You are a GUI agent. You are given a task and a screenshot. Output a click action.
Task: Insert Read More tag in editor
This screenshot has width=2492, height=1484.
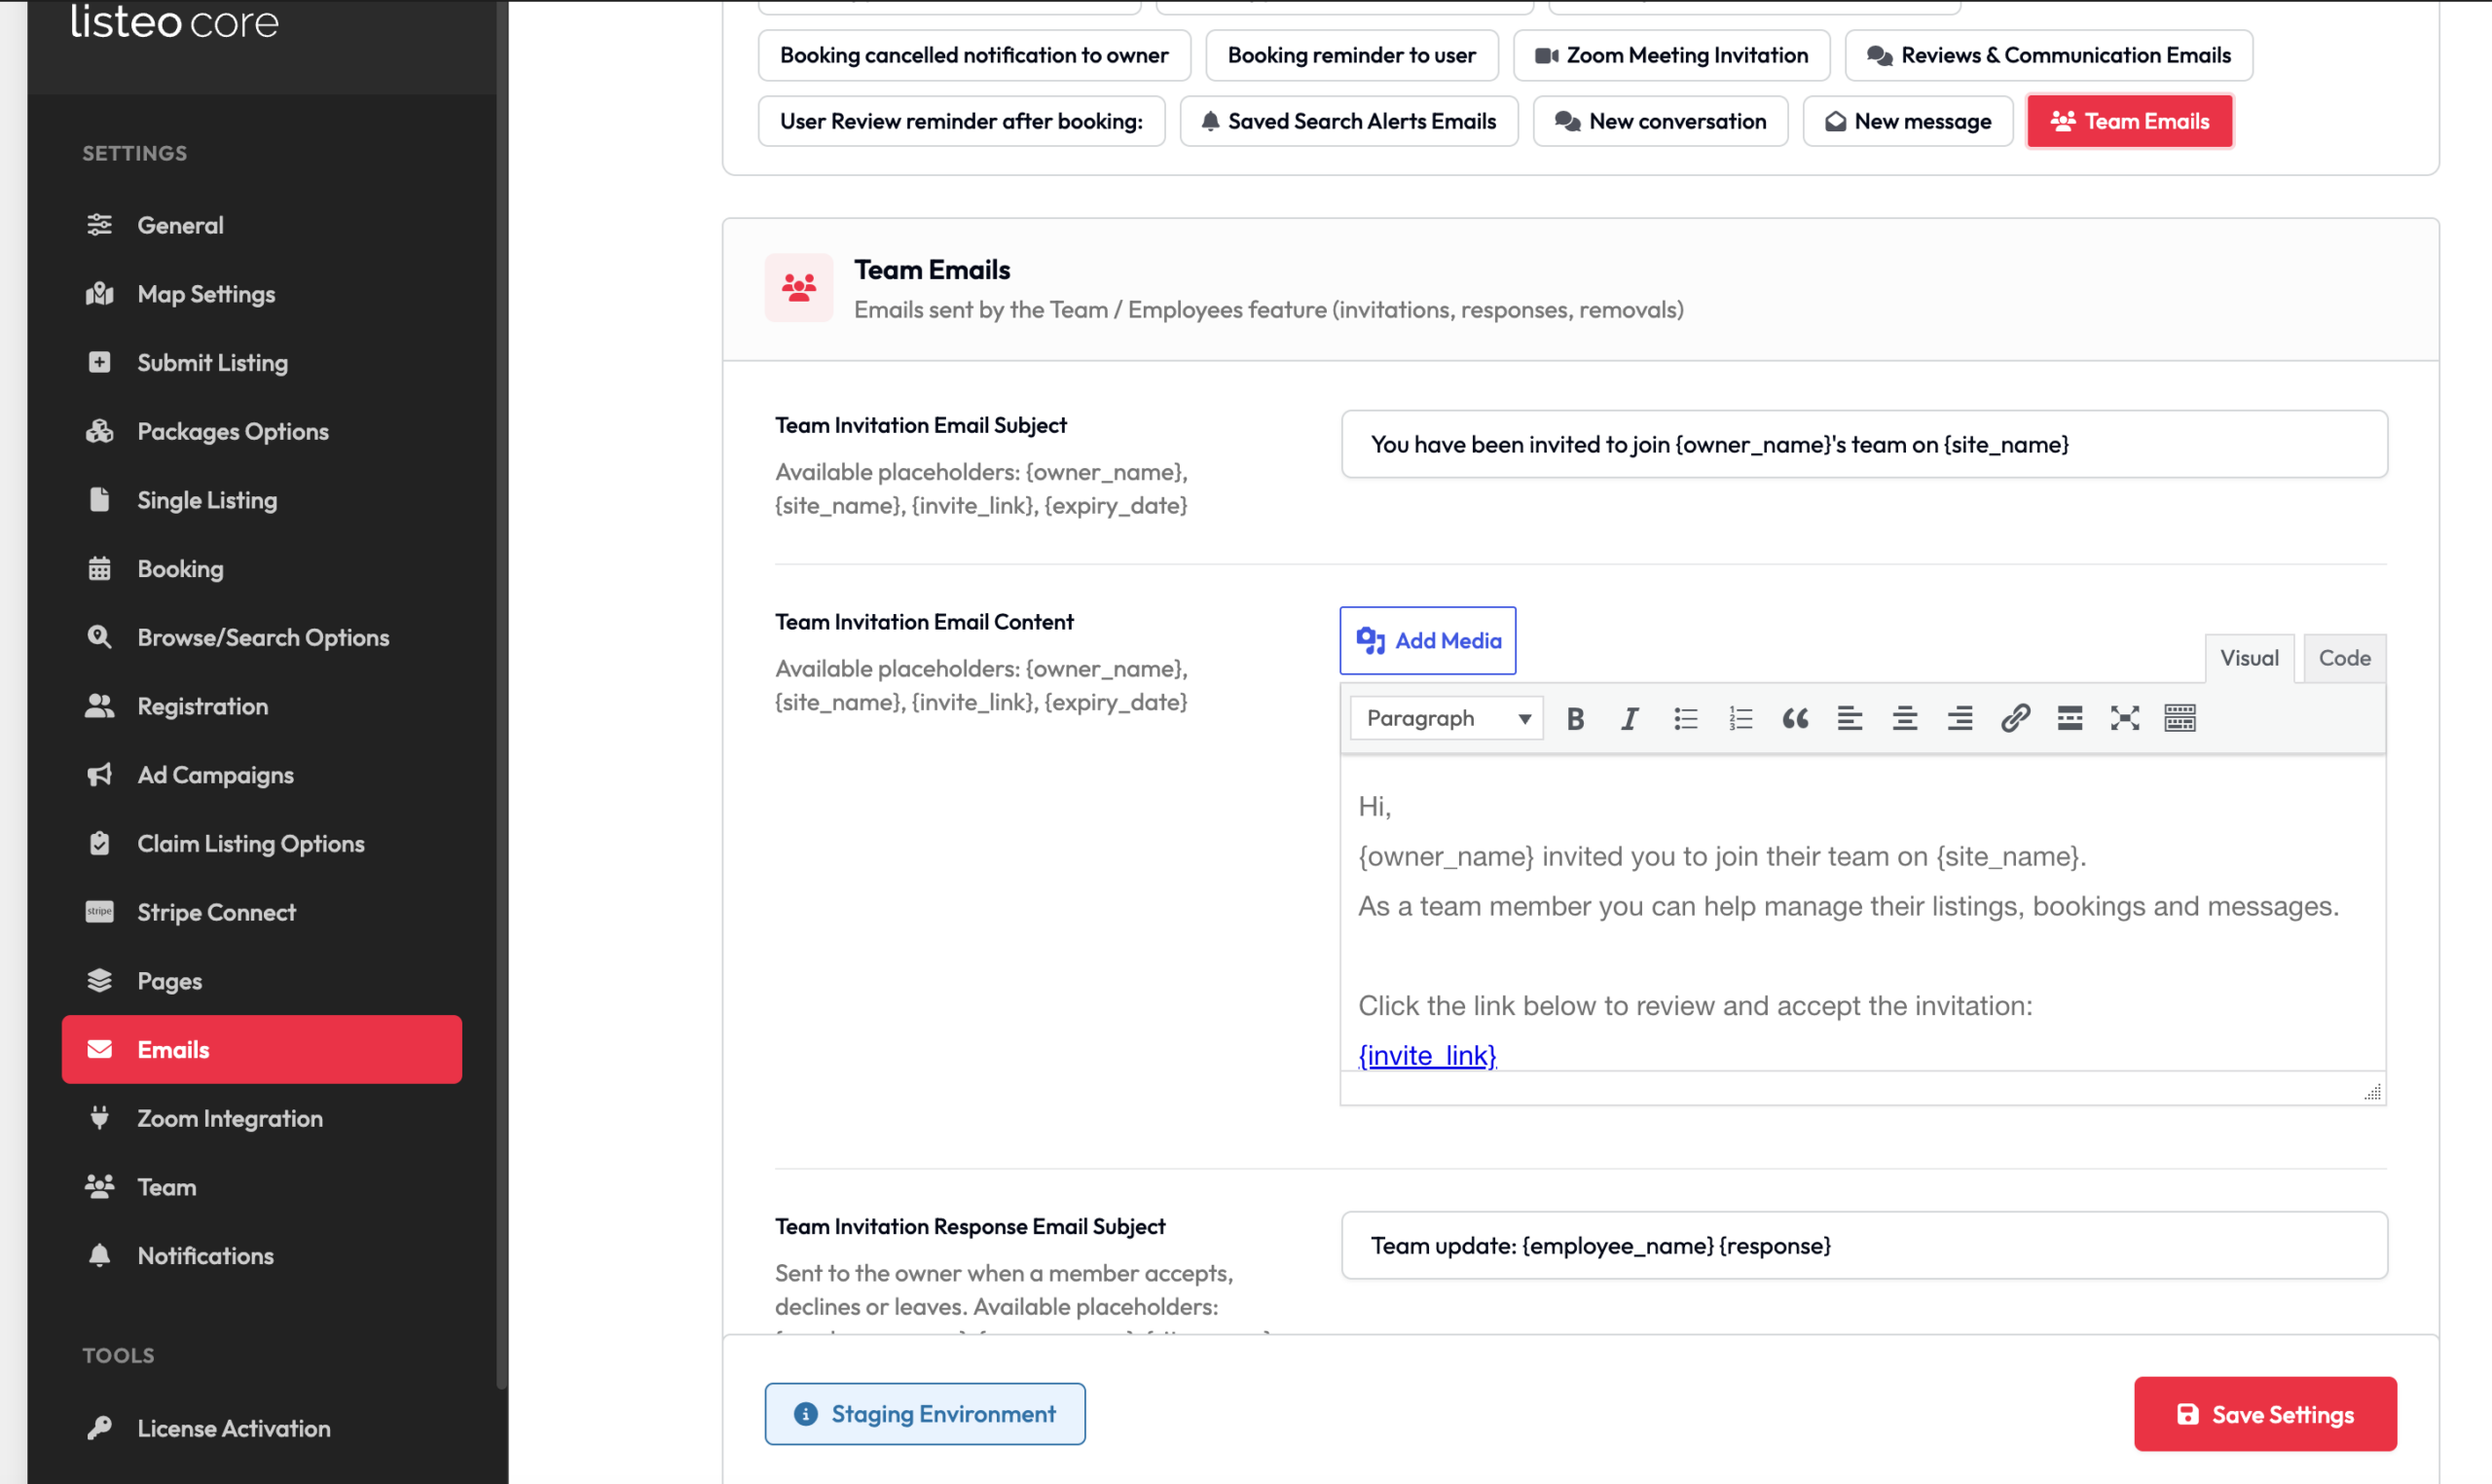(2070, 718)
